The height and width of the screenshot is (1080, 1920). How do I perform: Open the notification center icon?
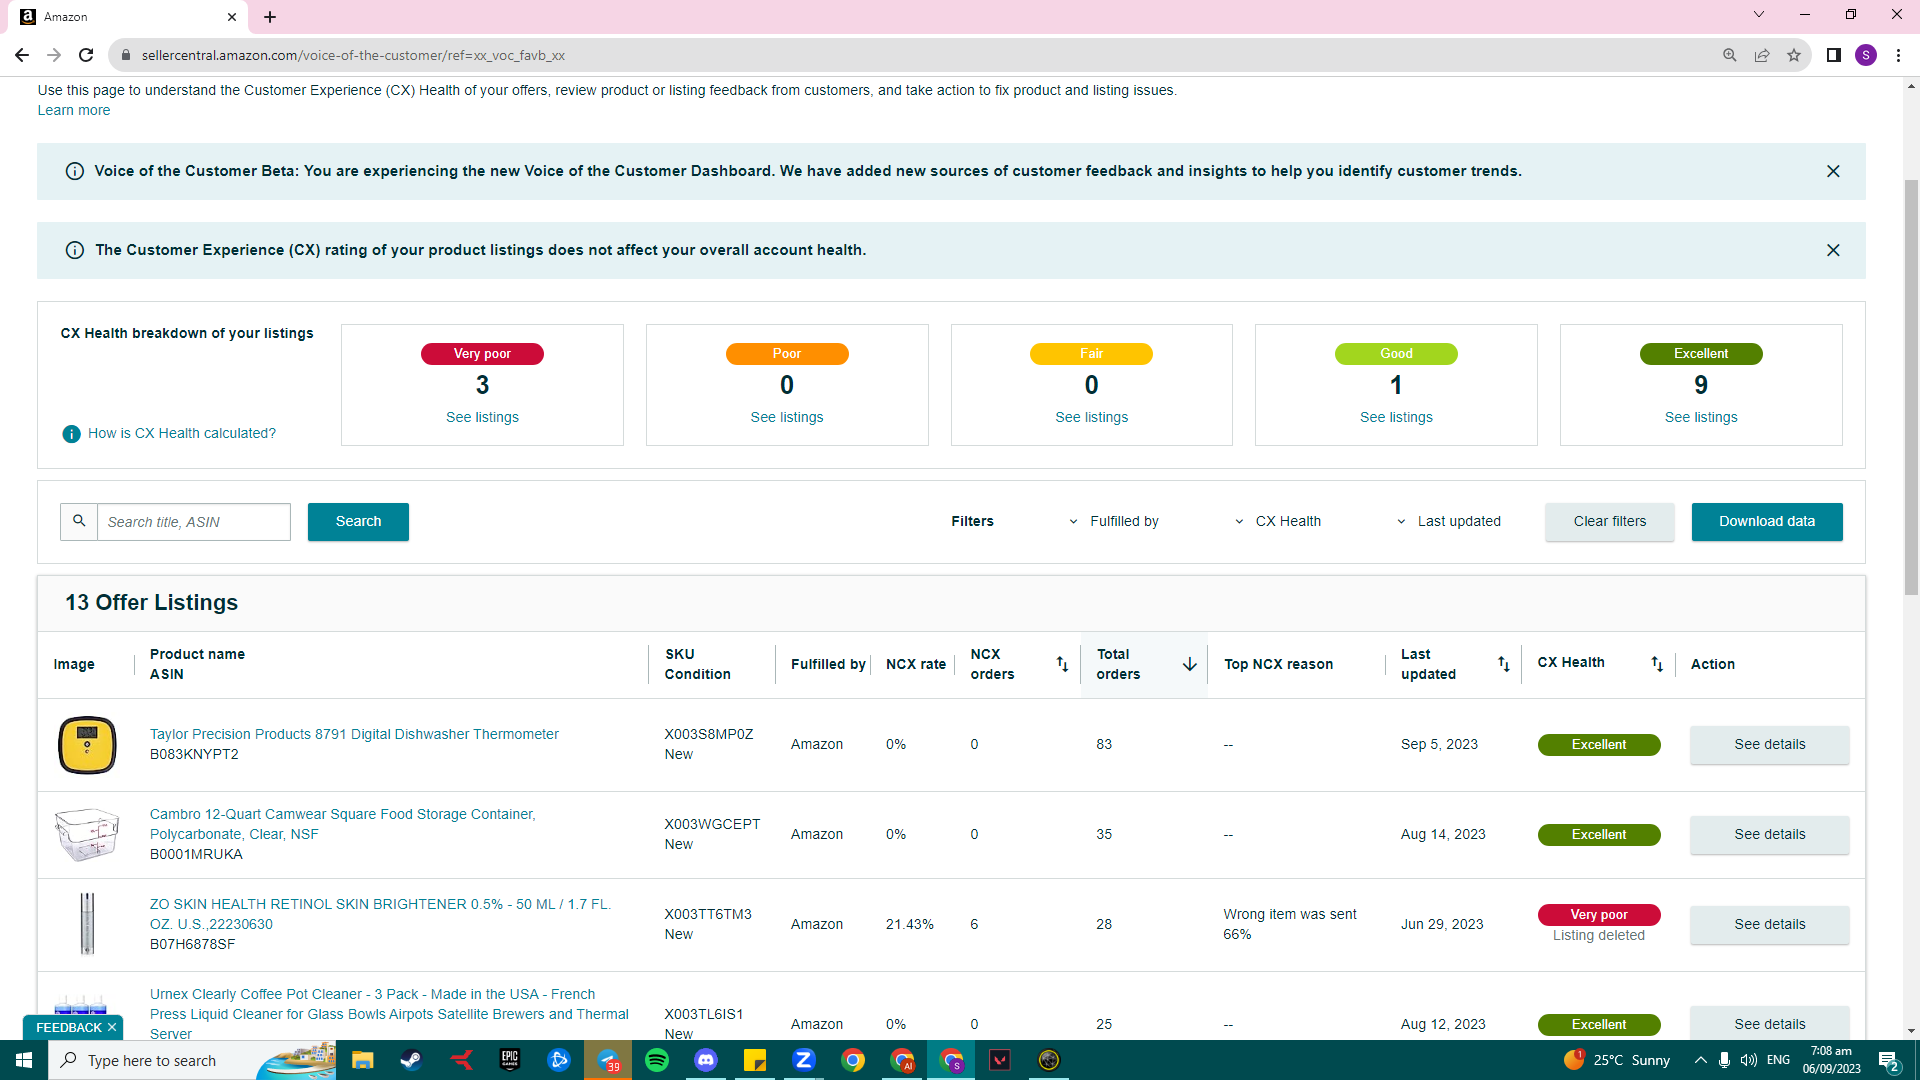click(1889, 1060)
